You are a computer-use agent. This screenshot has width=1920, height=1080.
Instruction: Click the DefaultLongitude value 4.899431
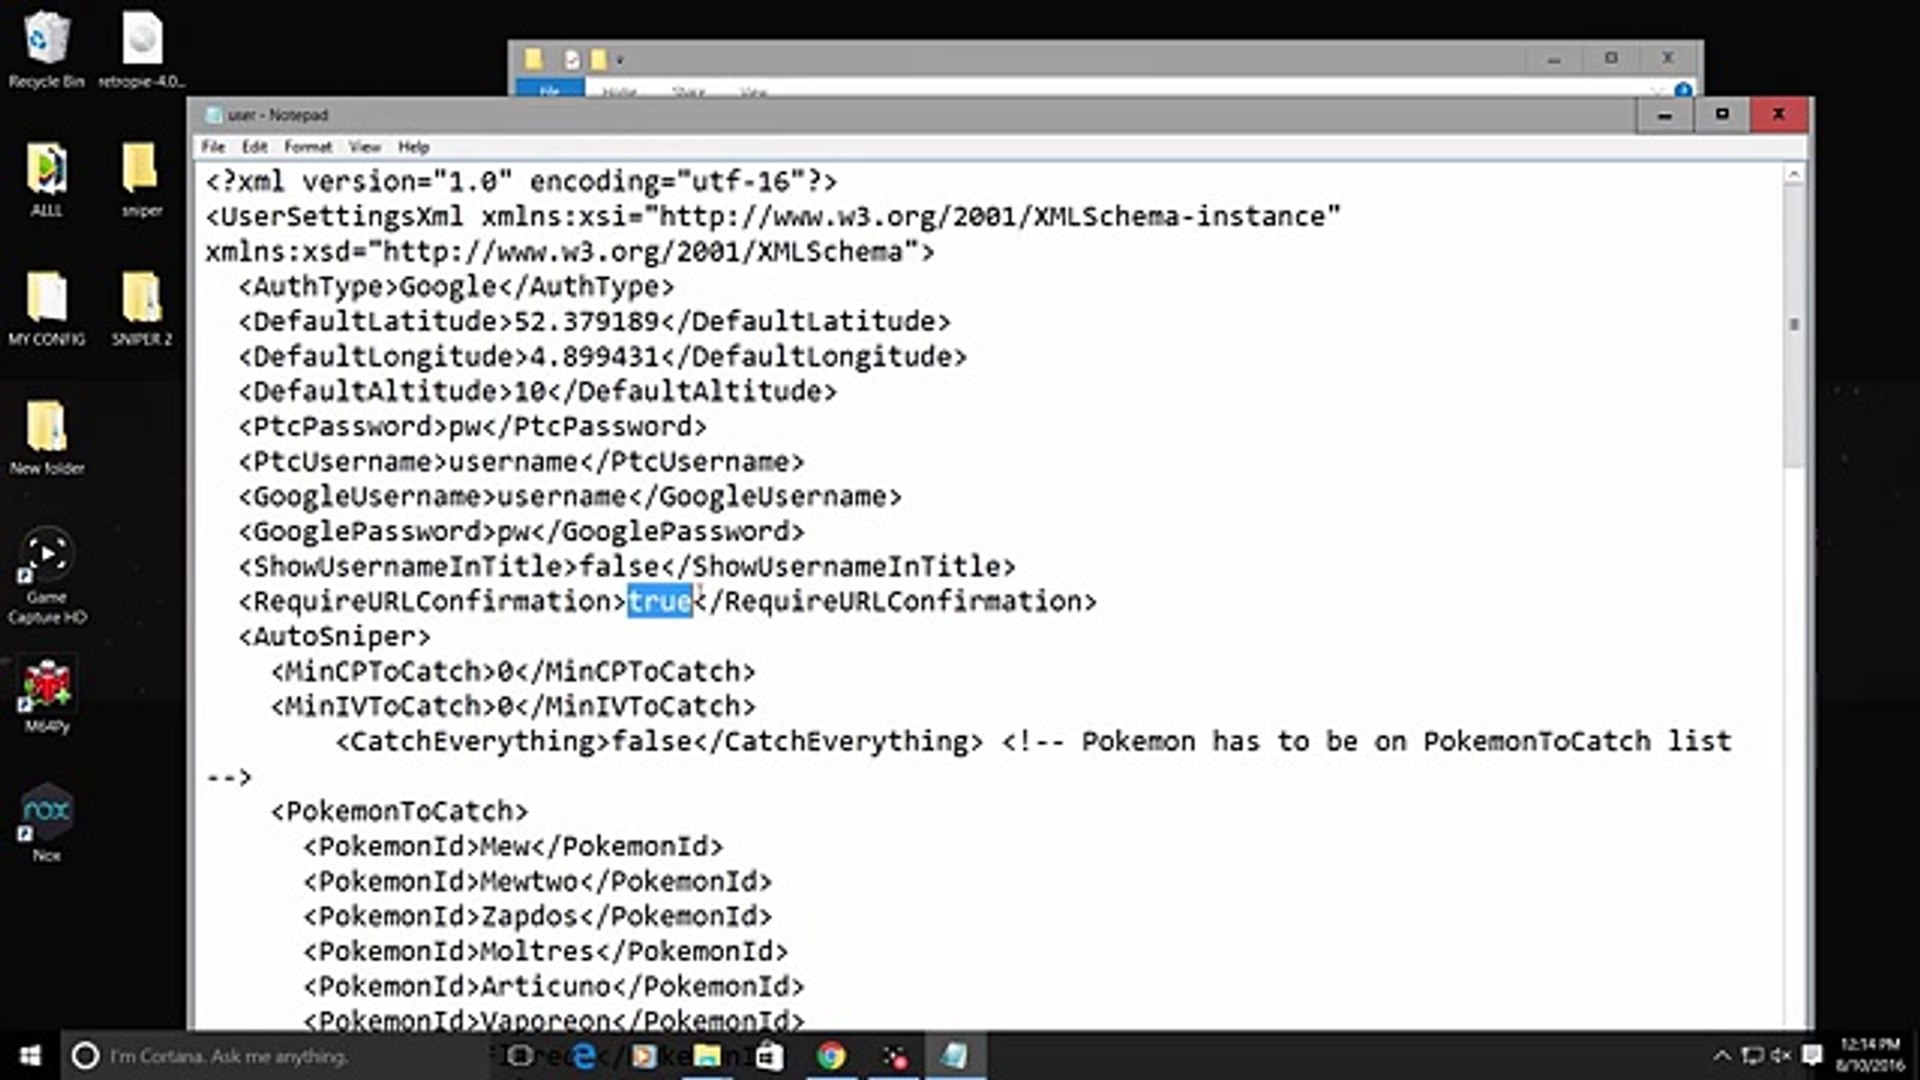click(594, 357)
